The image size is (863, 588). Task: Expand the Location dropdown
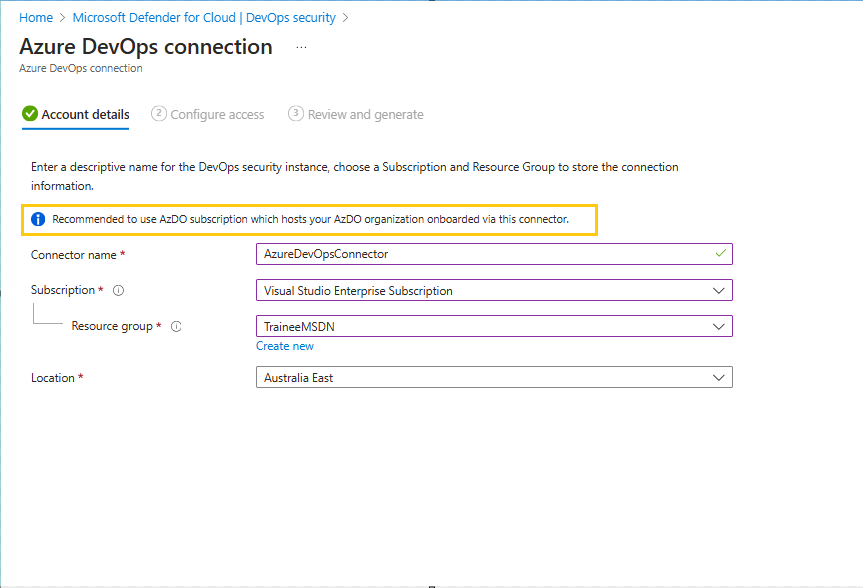coord(718,378)
